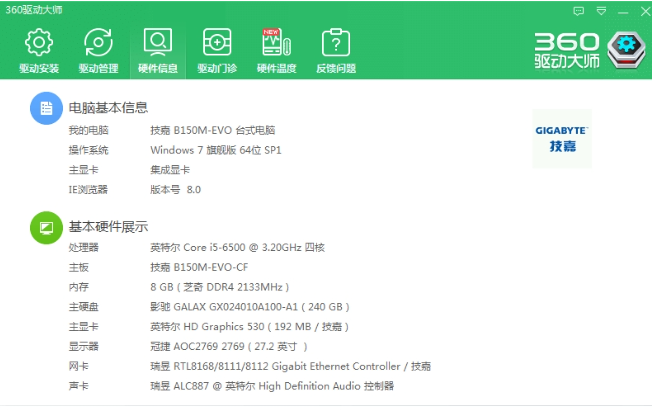The height and width of the screenshot is (410, 652).
Task: Click the 360驱动大师 window title text
Action: [x=34, y=10]
